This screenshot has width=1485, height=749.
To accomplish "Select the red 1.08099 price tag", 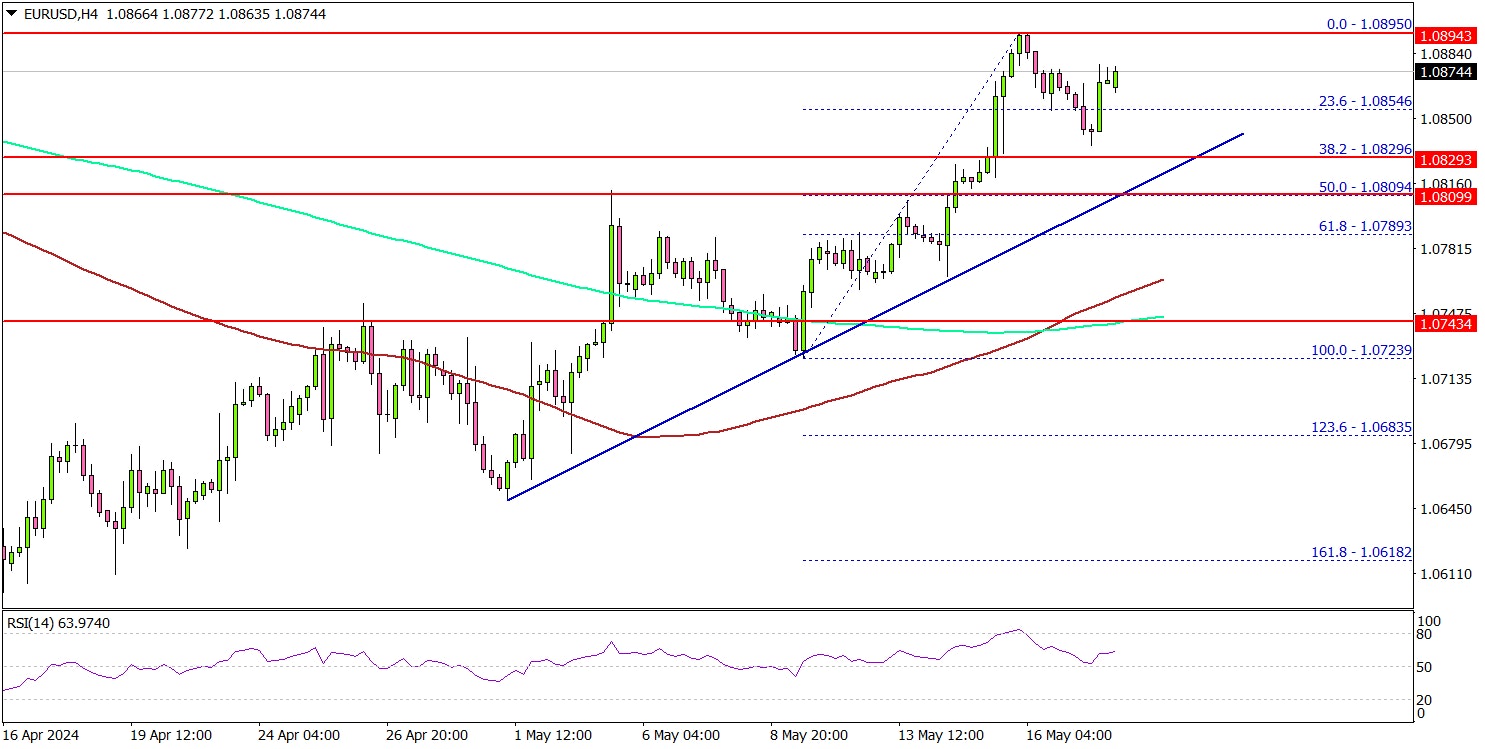I will (x=1448, y=197).
